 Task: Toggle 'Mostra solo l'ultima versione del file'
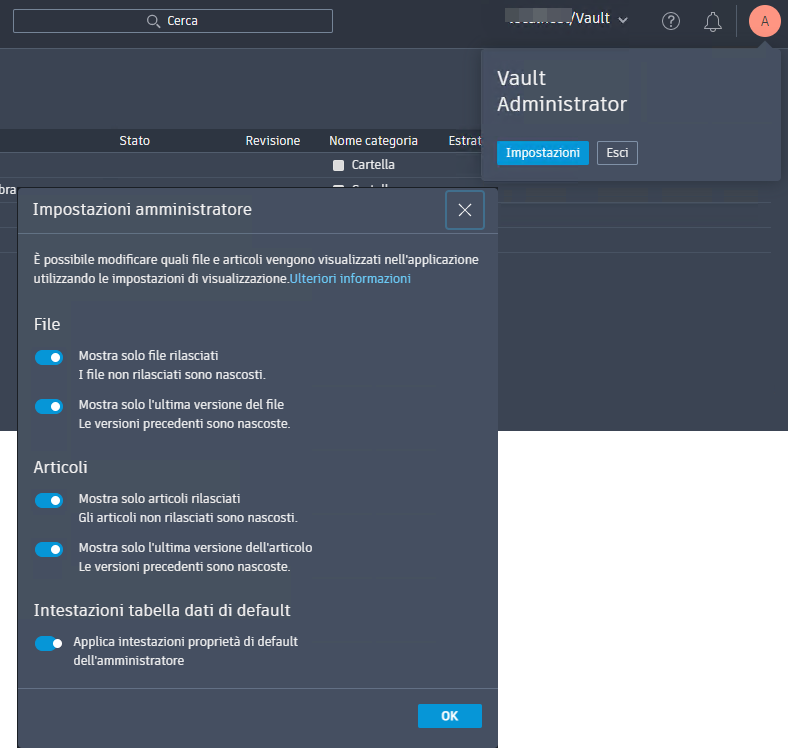click(49, 406)
